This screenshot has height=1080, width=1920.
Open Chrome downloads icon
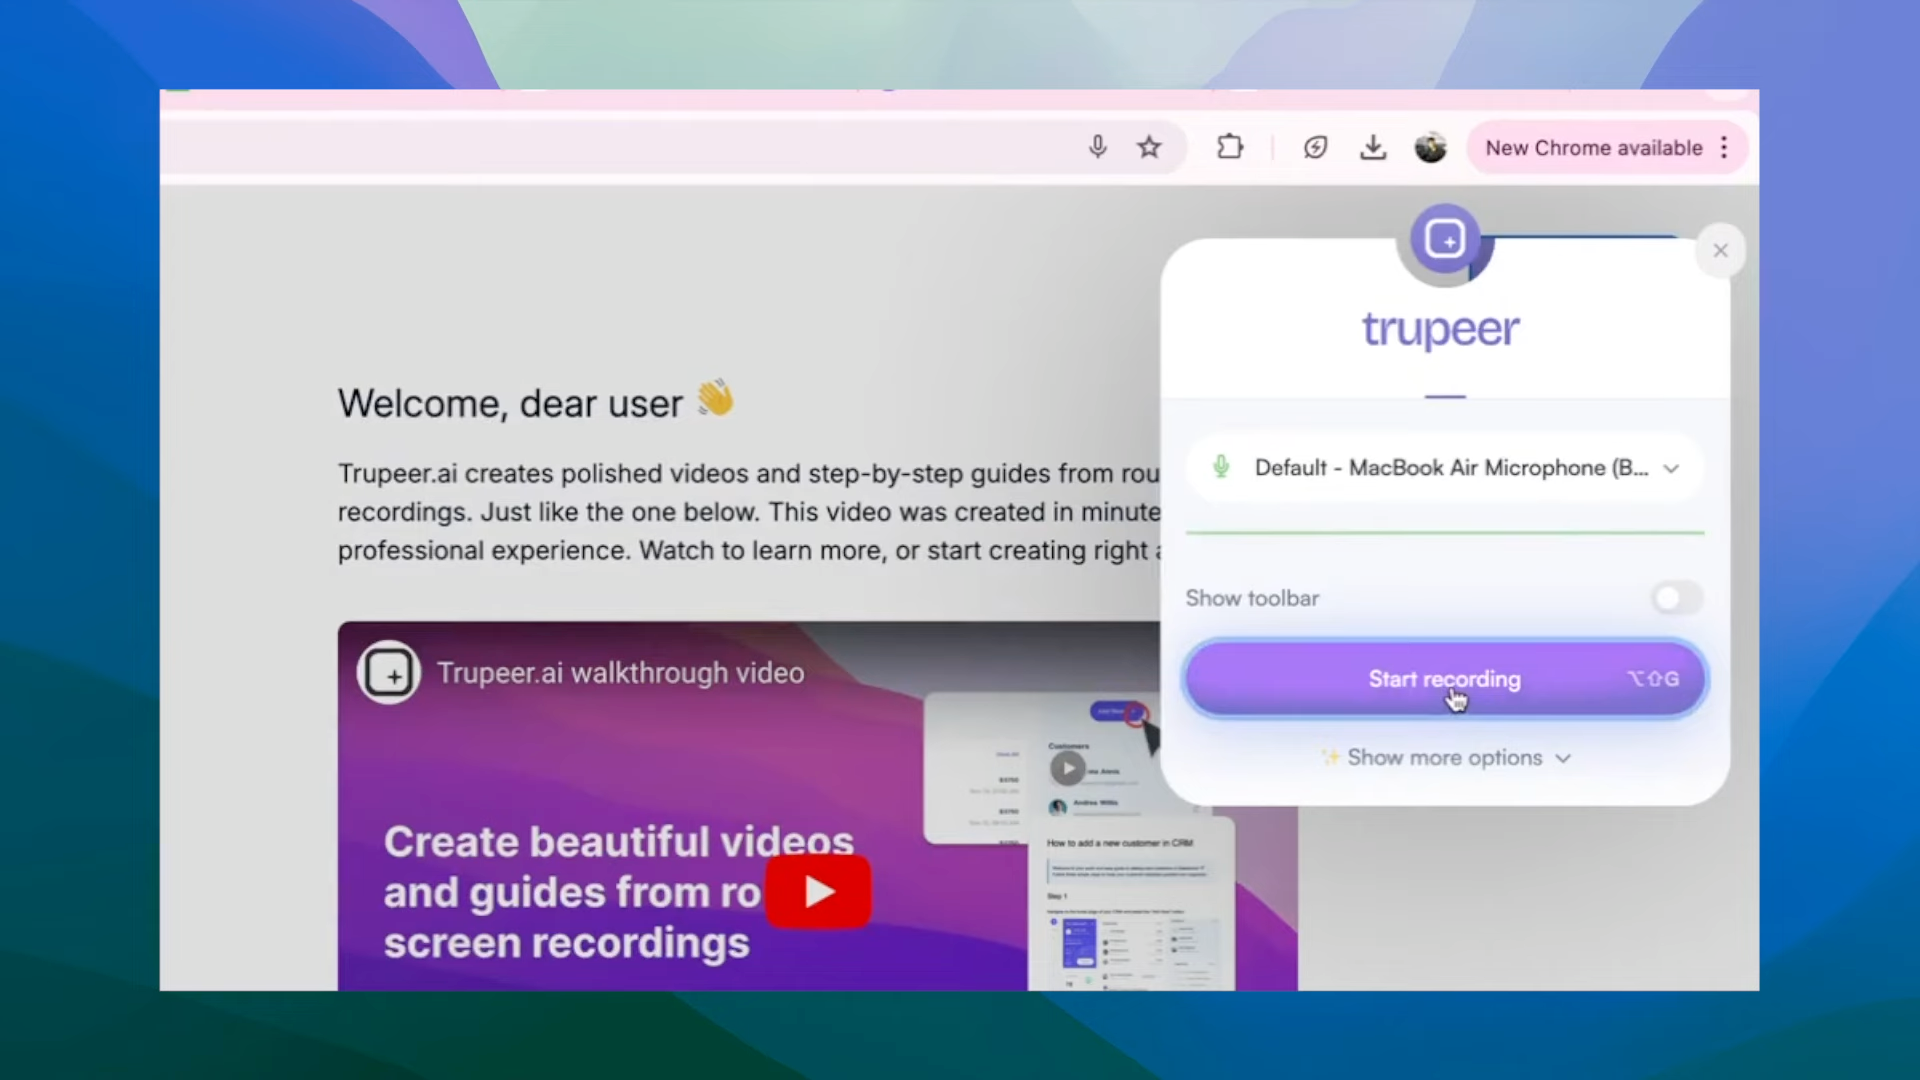click(1373, 148)
